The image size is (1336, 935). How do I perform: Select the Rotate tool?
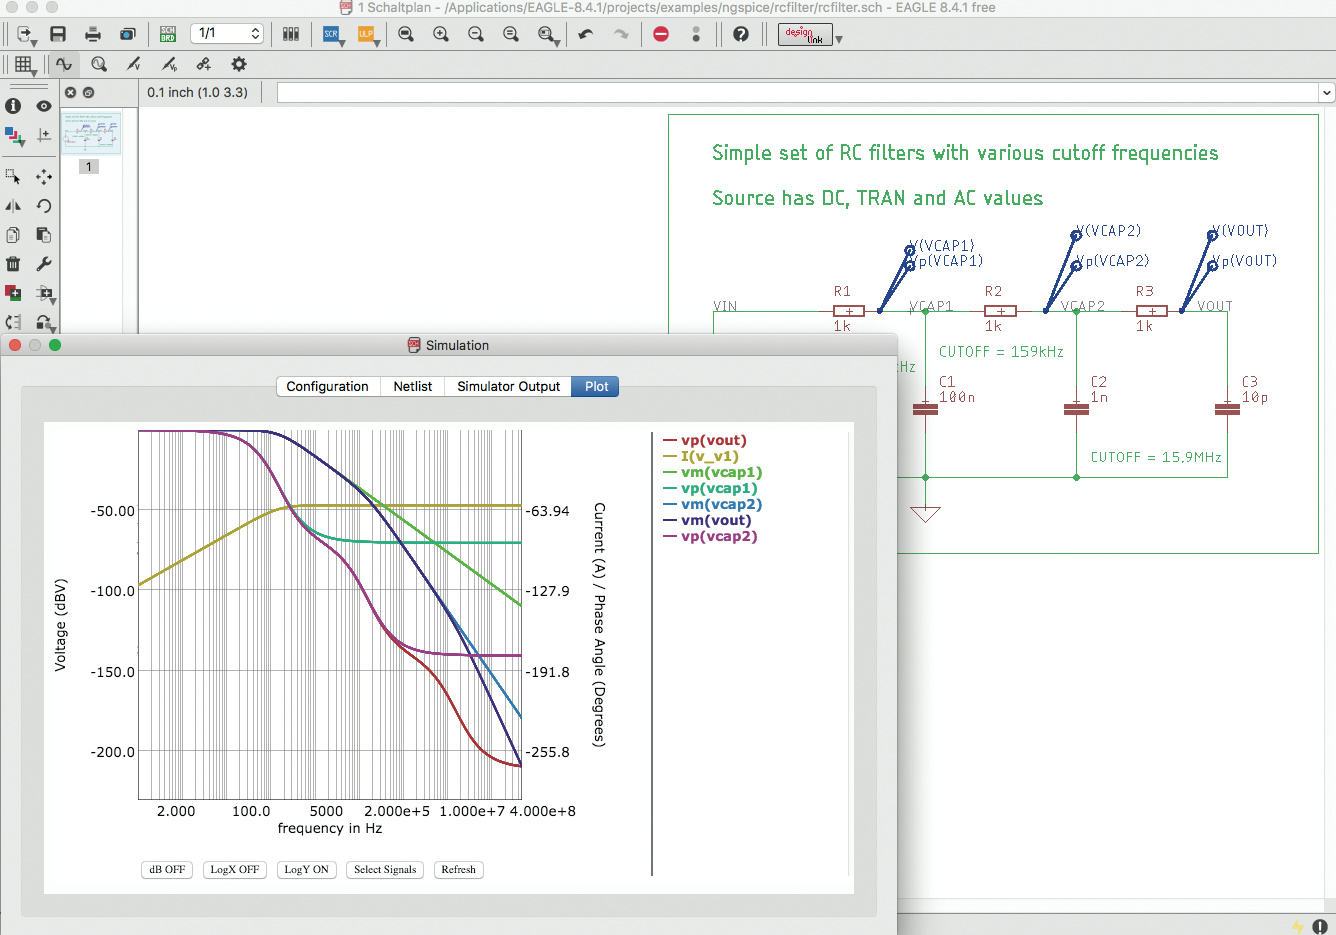44,206
